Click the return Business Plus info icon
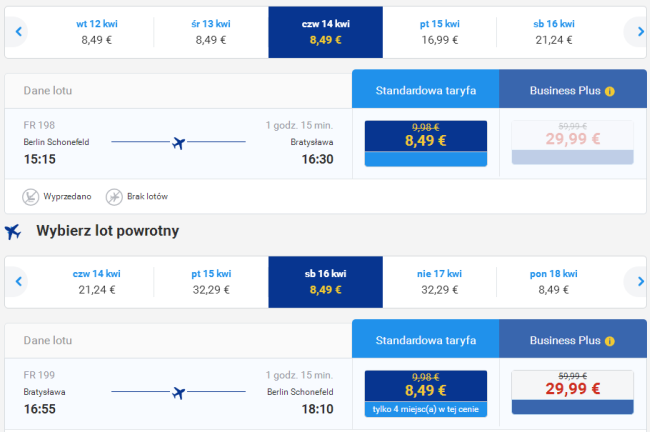The image size is (650, 432). click(609, 341)
